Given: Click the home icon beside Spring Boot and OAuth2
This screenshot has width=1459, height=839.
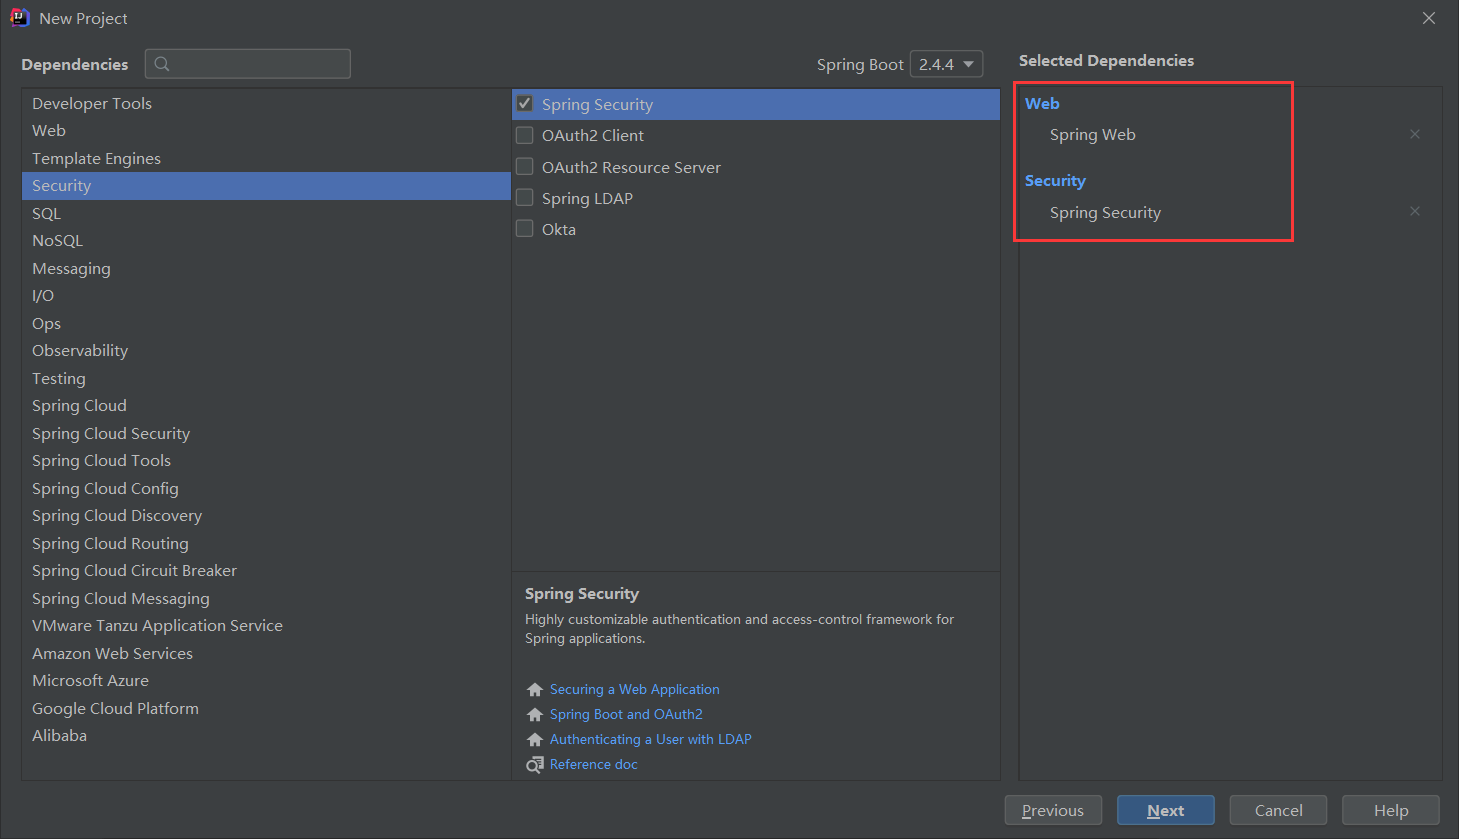Looking at the screenshot, I should [535, 715].
